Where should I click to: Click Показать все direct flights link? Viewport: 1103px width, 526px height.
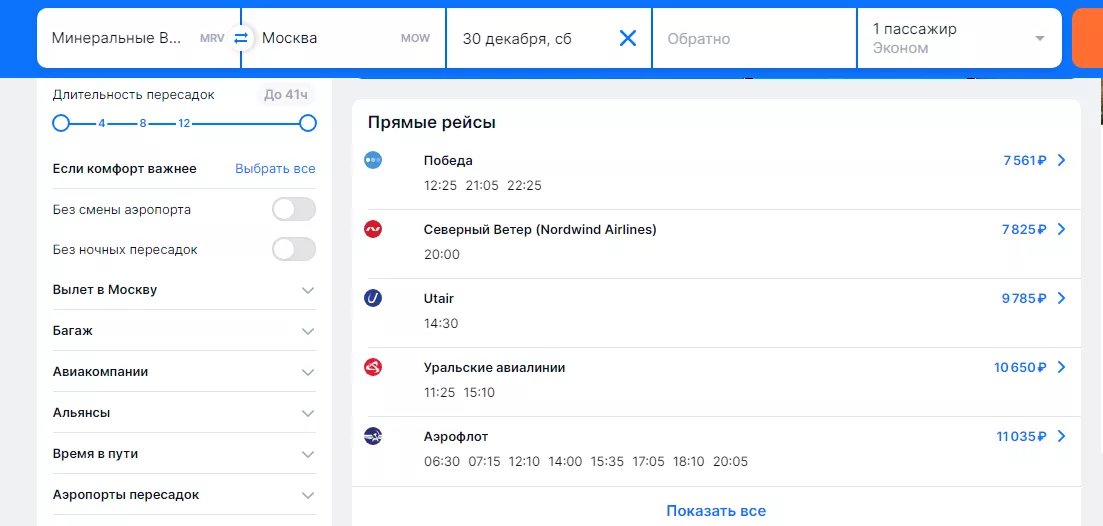(x=716, y=511)
